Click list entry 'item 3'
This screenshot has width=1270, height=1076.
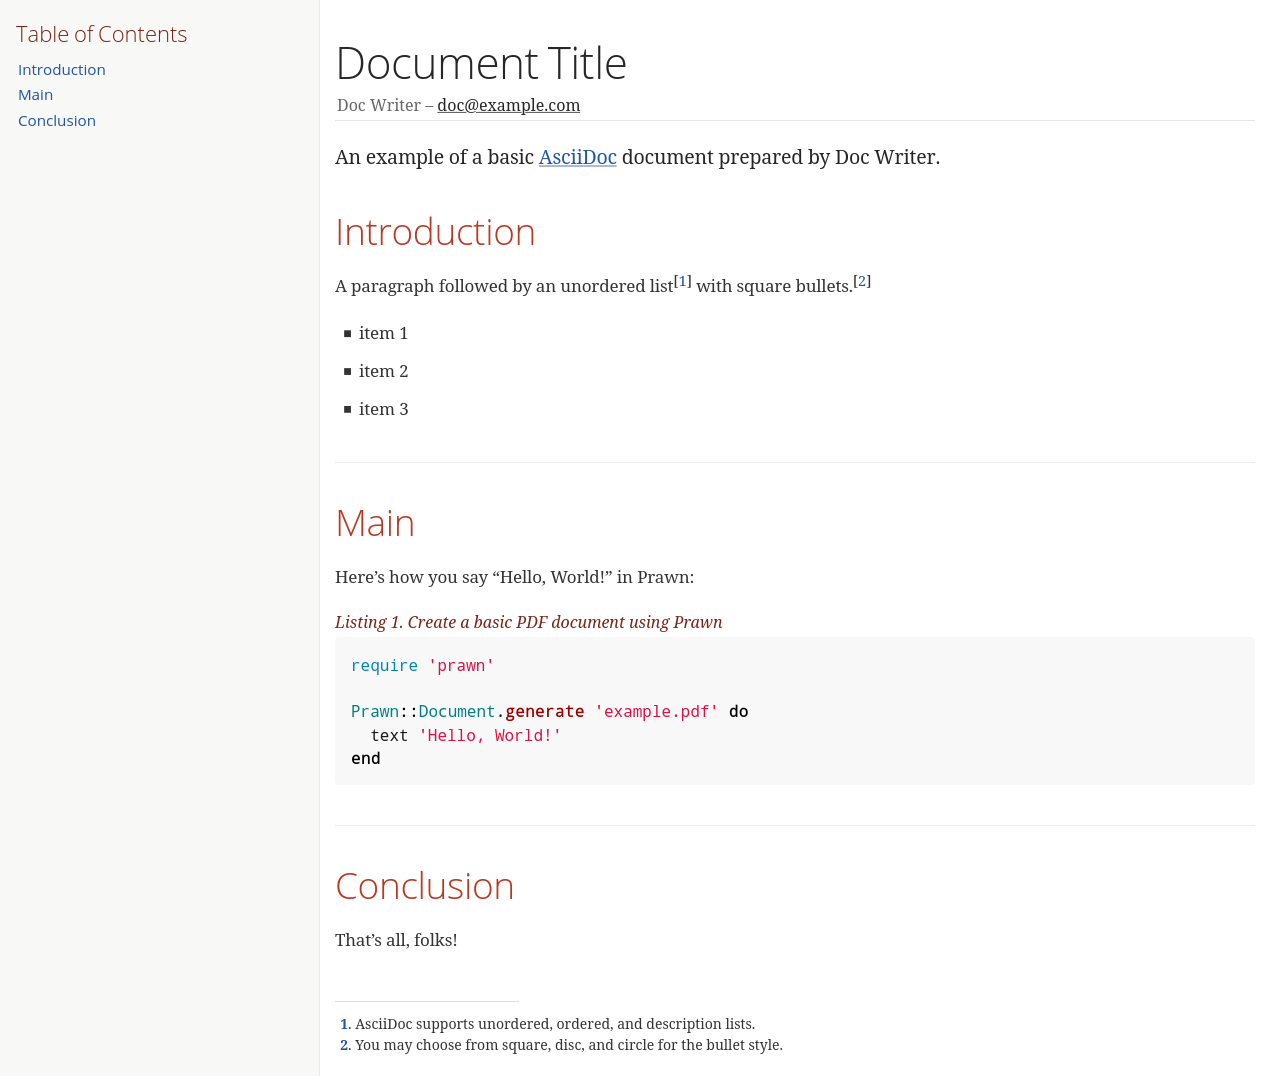tap(383, 409)
